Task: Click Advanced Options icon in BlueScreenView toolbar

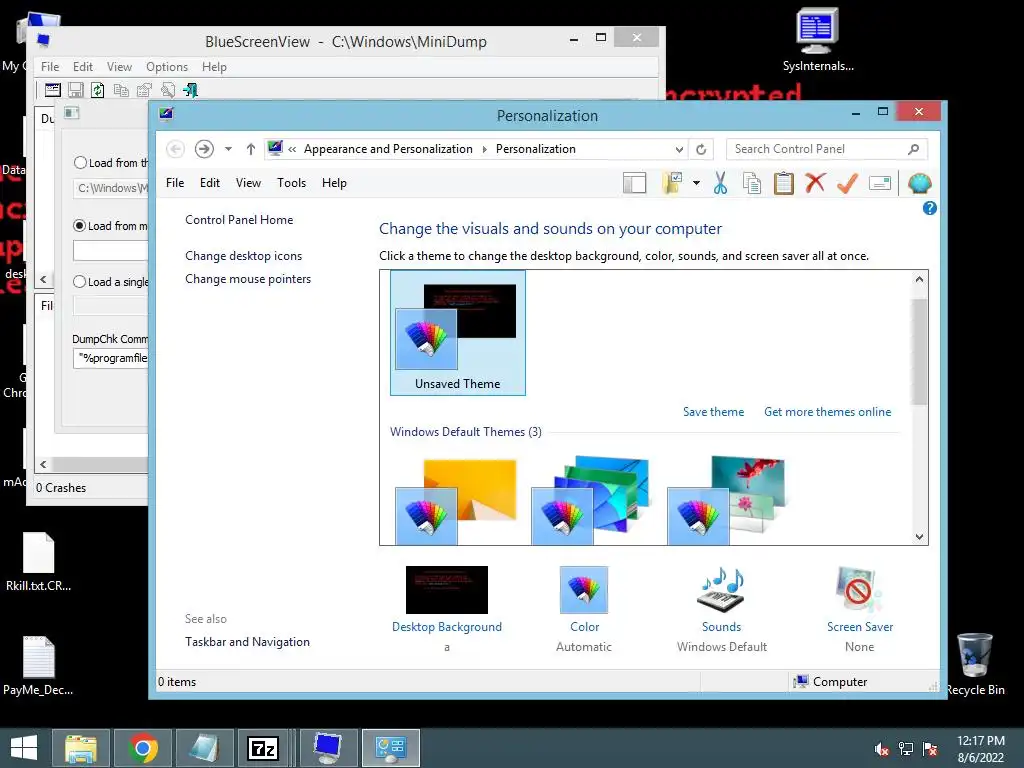Action: click(x=53, y=90)
